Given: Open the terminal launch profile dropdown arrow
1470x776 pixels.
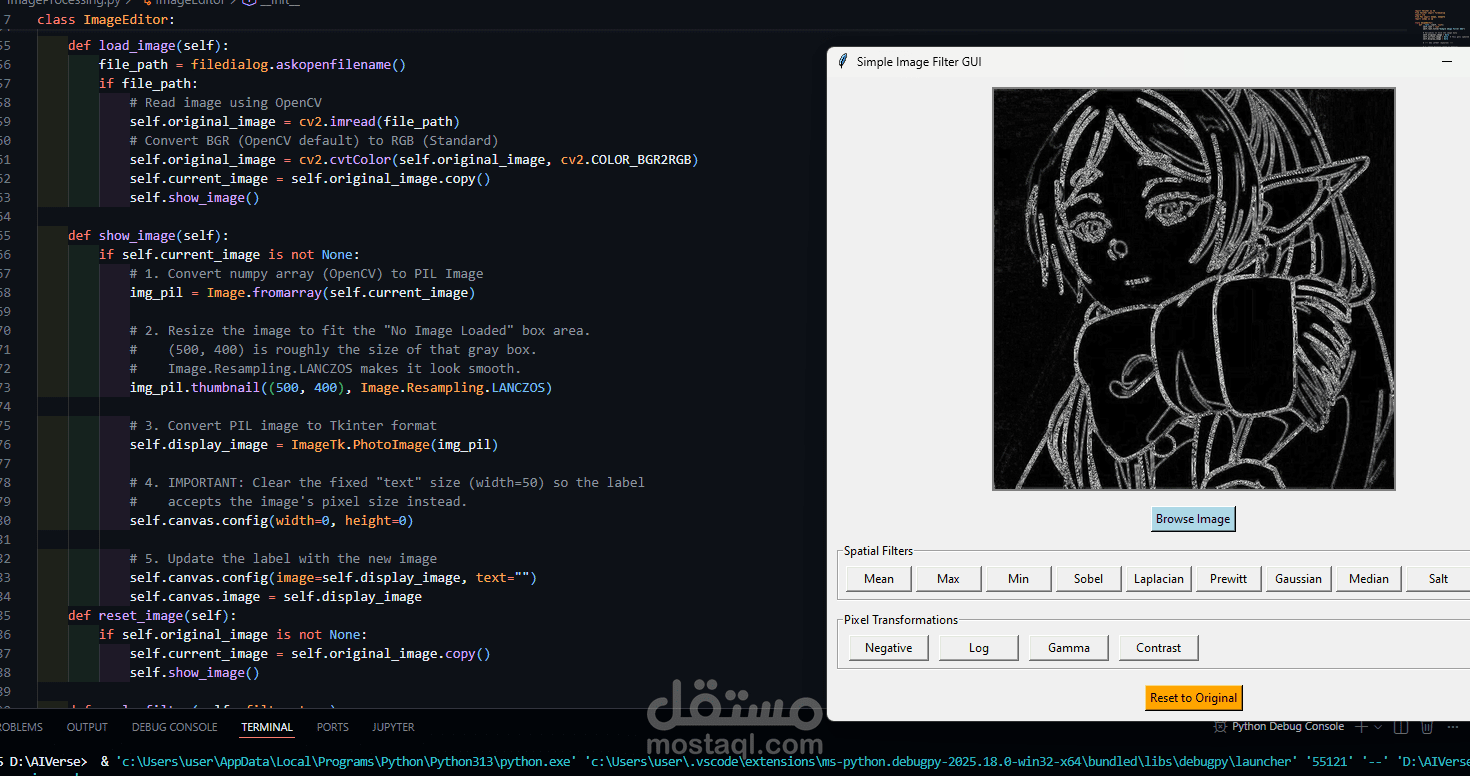Looking at the screenshot, I should 1377,727.
